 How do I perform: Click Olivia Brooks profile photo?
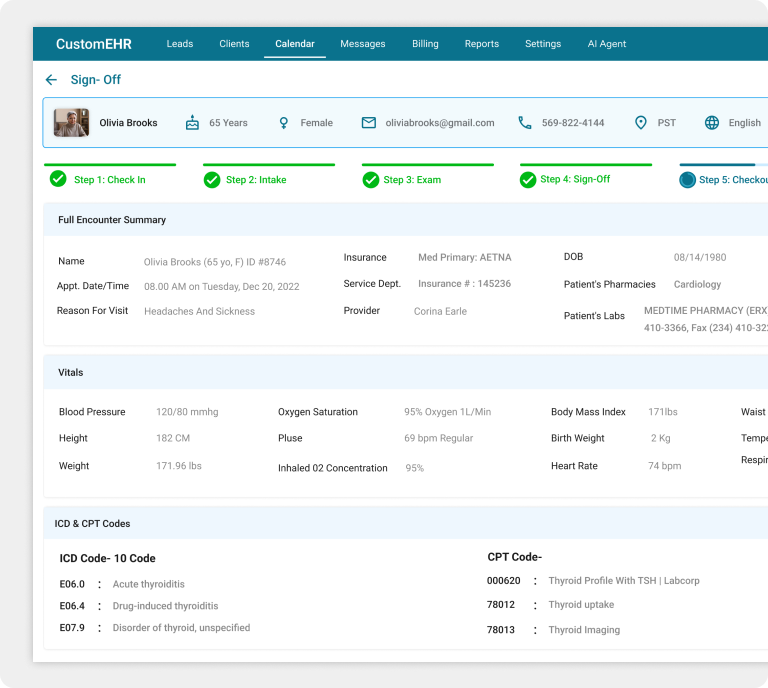[71, 123]
